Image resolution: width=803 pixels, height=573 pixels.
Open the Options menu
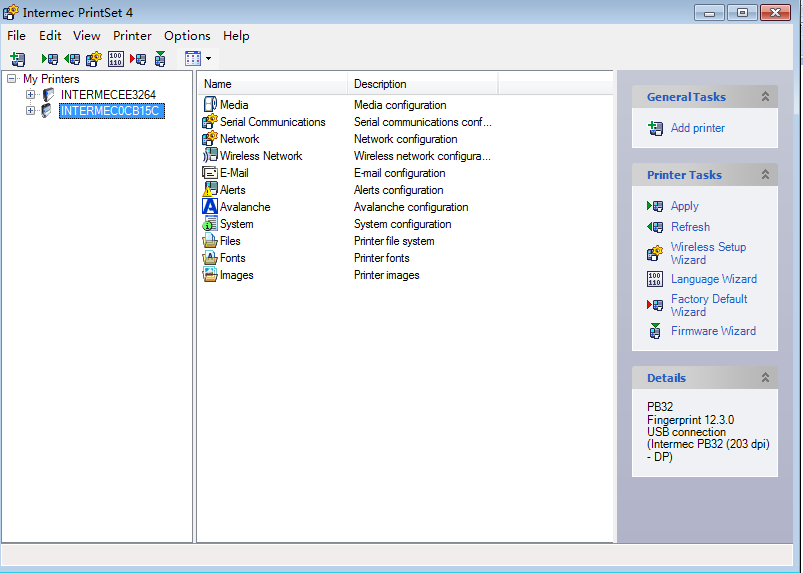click(x=187, y=36)
